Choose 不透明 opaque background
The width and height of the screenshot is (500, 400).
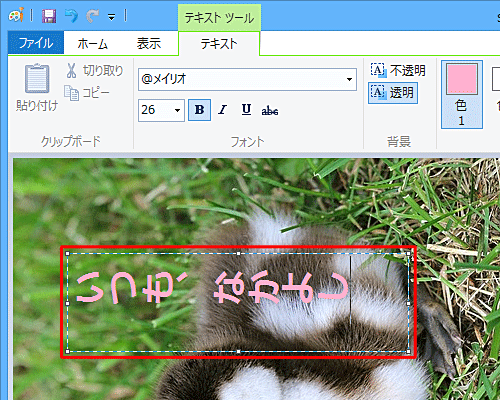[x=398, y=70]
